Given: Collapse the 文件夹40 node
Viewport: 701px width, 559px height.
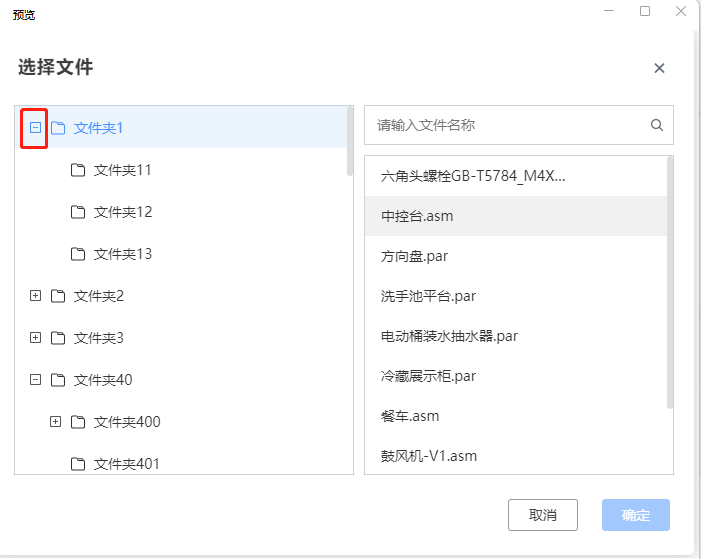Looking at the screenshot, I should tap(35, 380).
